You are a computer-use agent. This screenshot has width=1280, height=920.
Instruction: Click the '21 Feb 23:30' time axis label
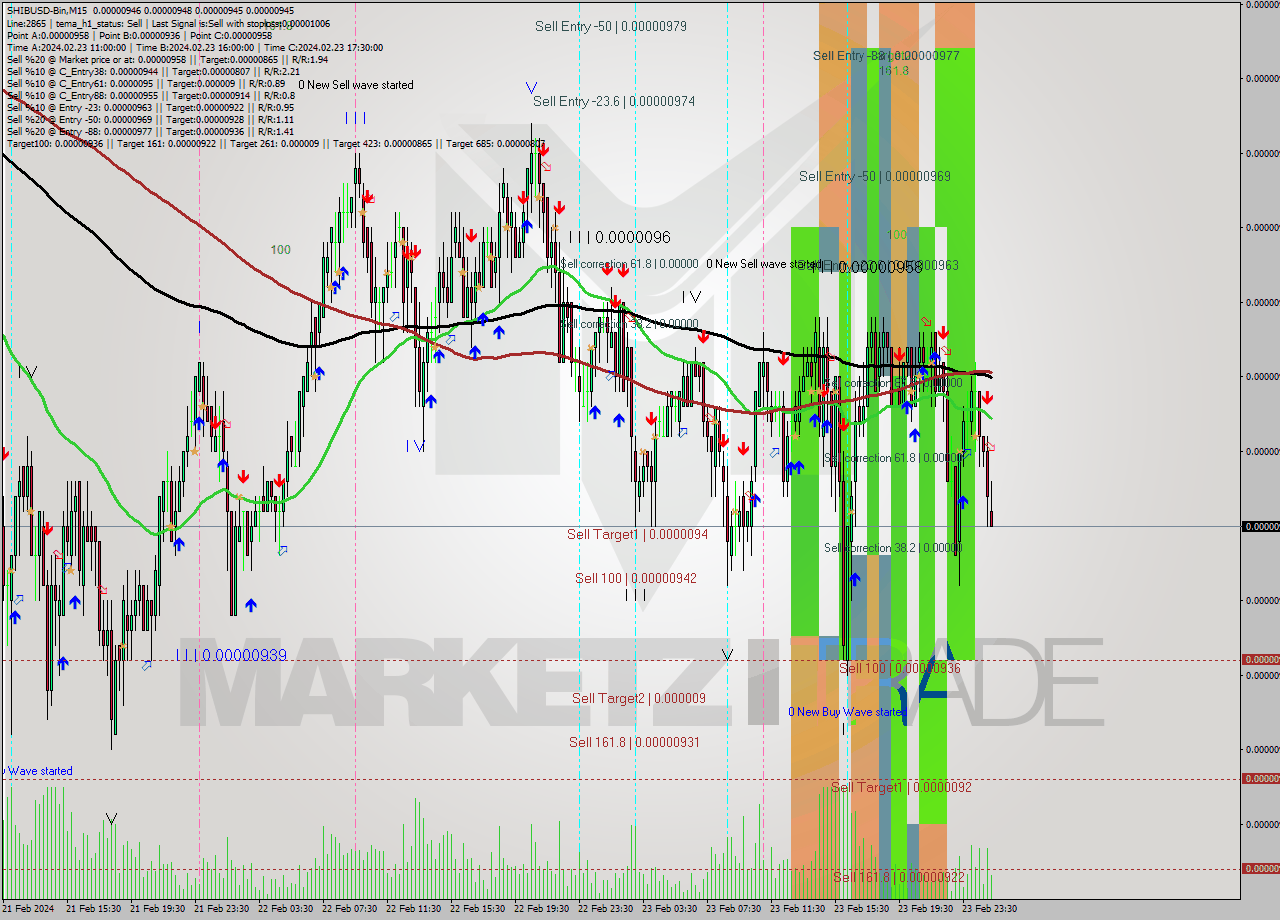point(222,909)
